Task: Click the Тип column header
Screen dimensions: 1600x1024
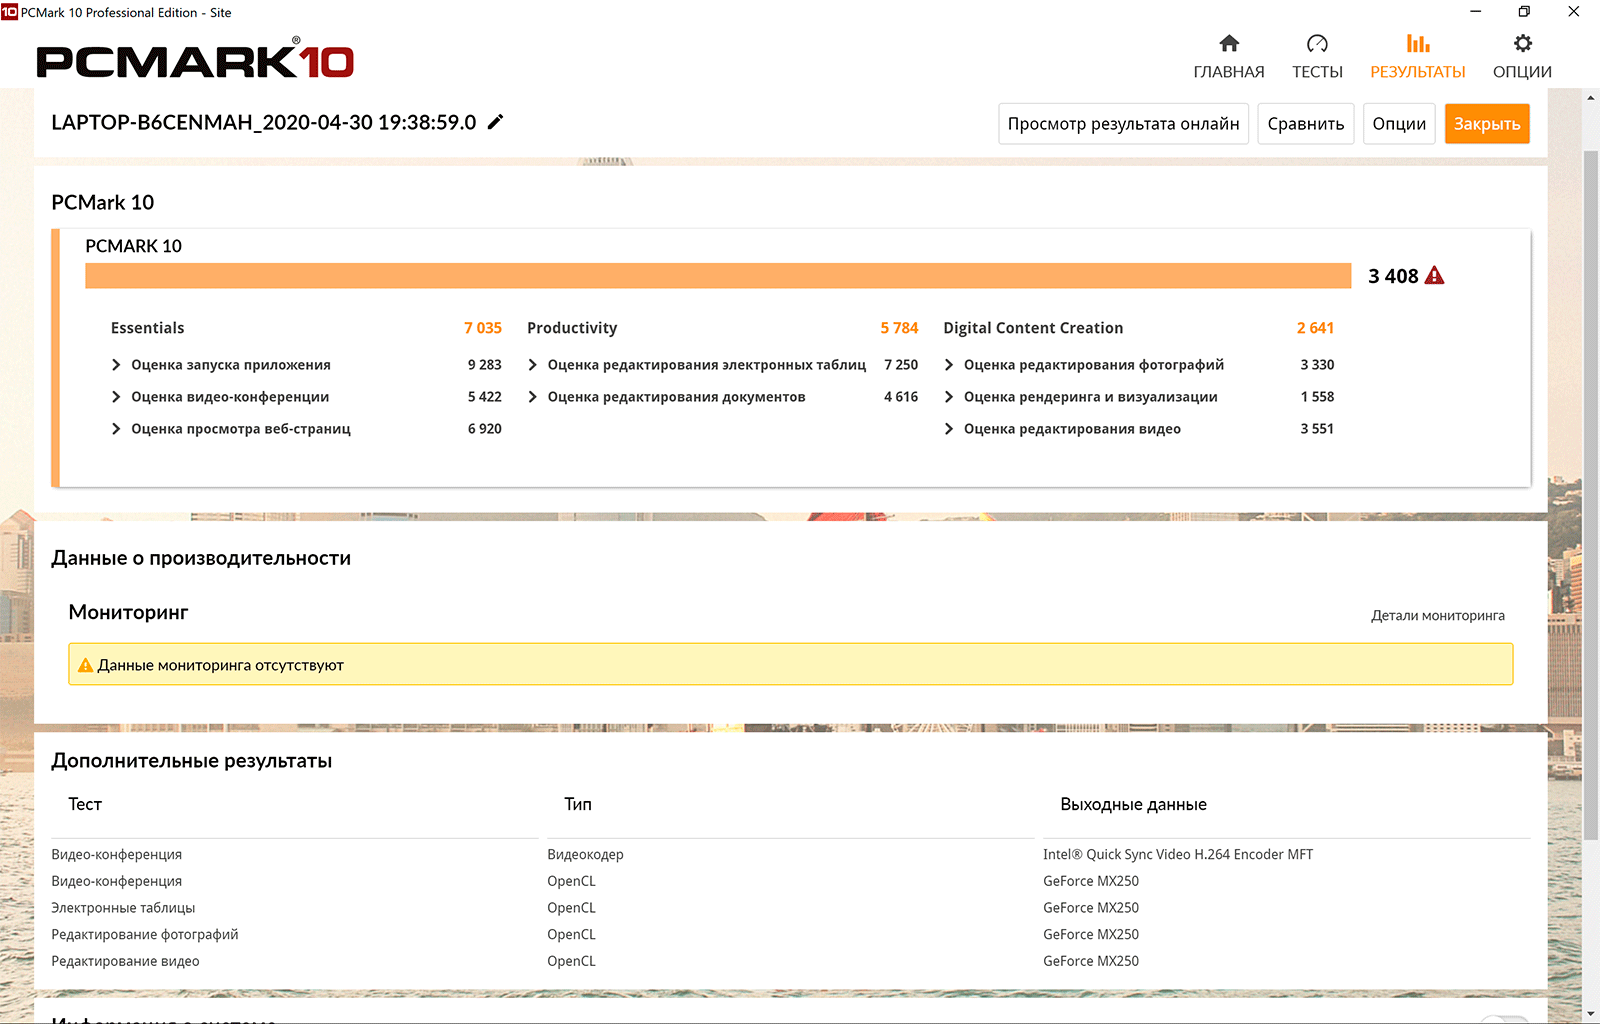Action: (578, 804)
